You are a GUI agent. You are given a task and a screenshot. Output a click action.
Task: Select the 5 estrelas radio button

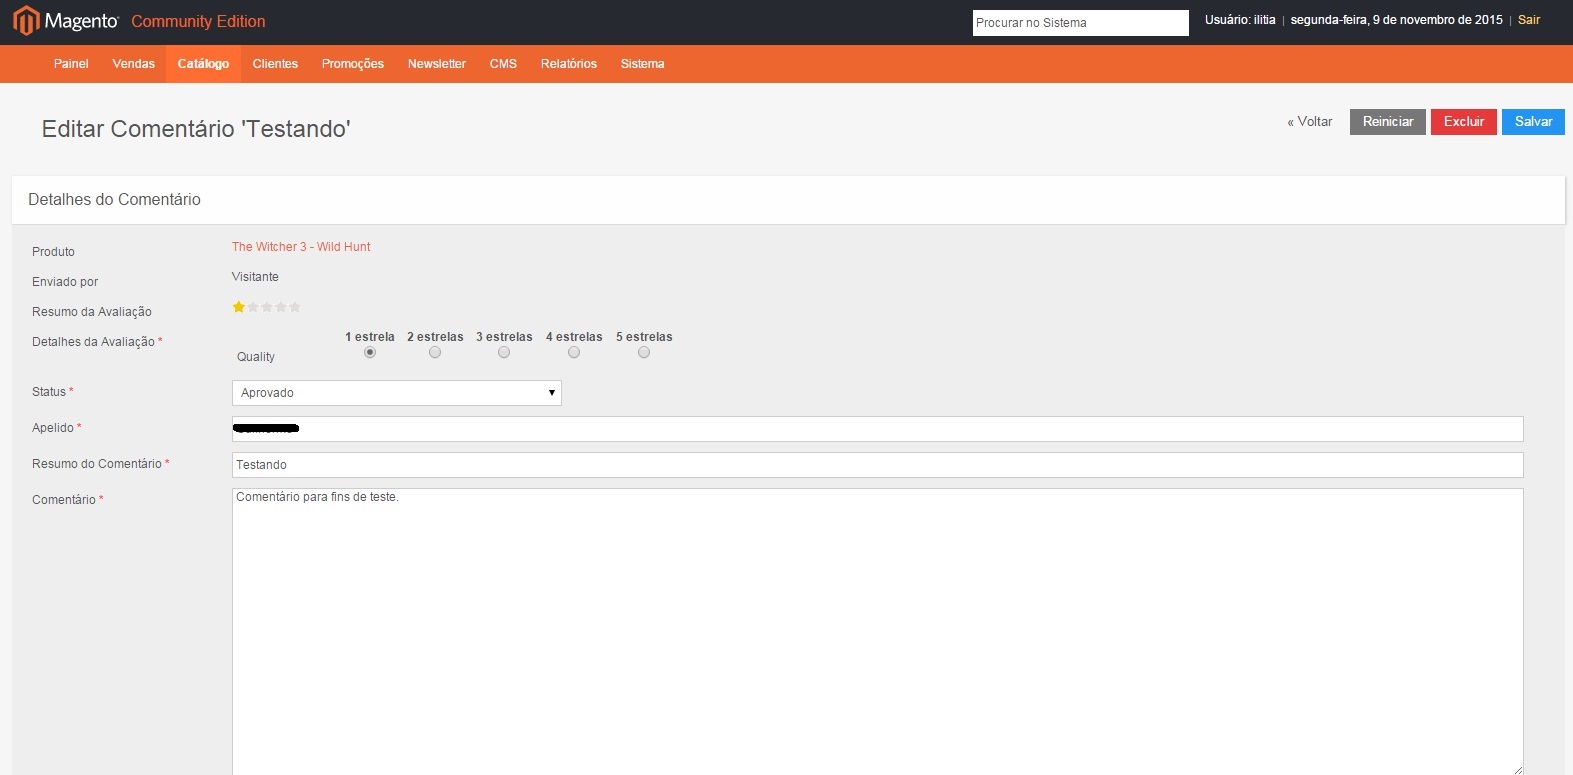pos(644,352)
